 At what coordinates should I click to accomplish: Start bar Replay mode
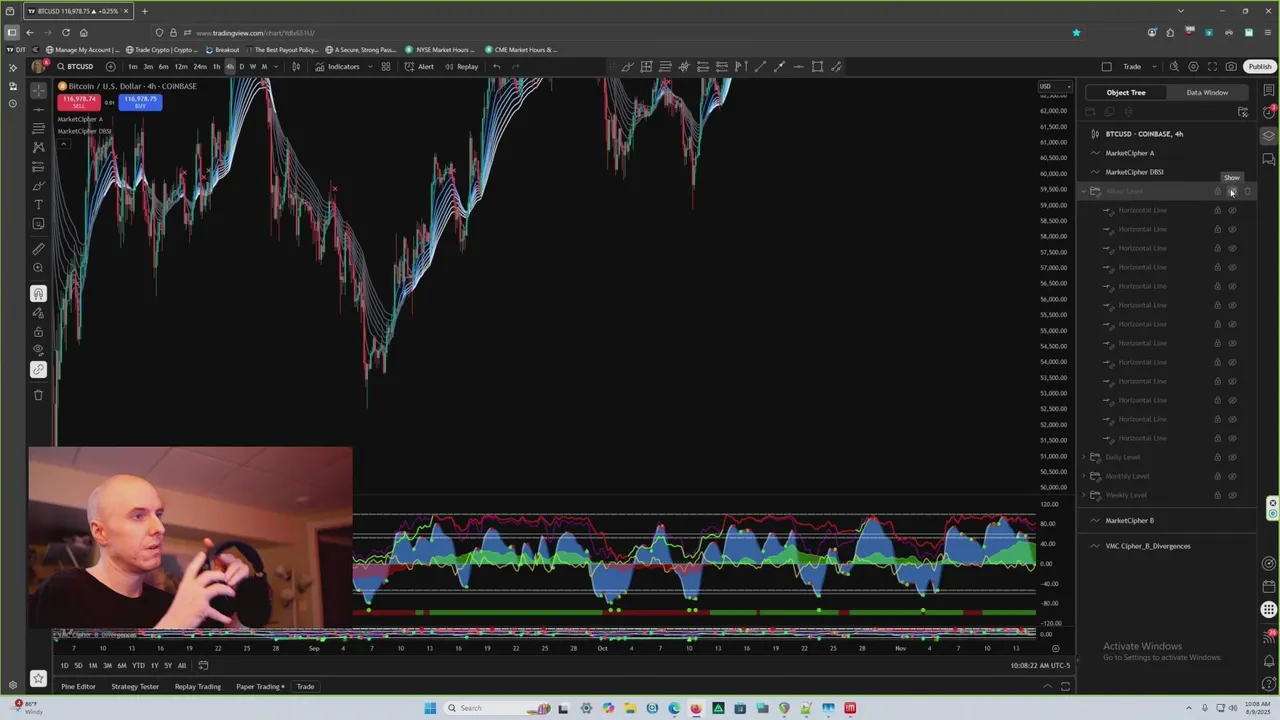(461, 67)
